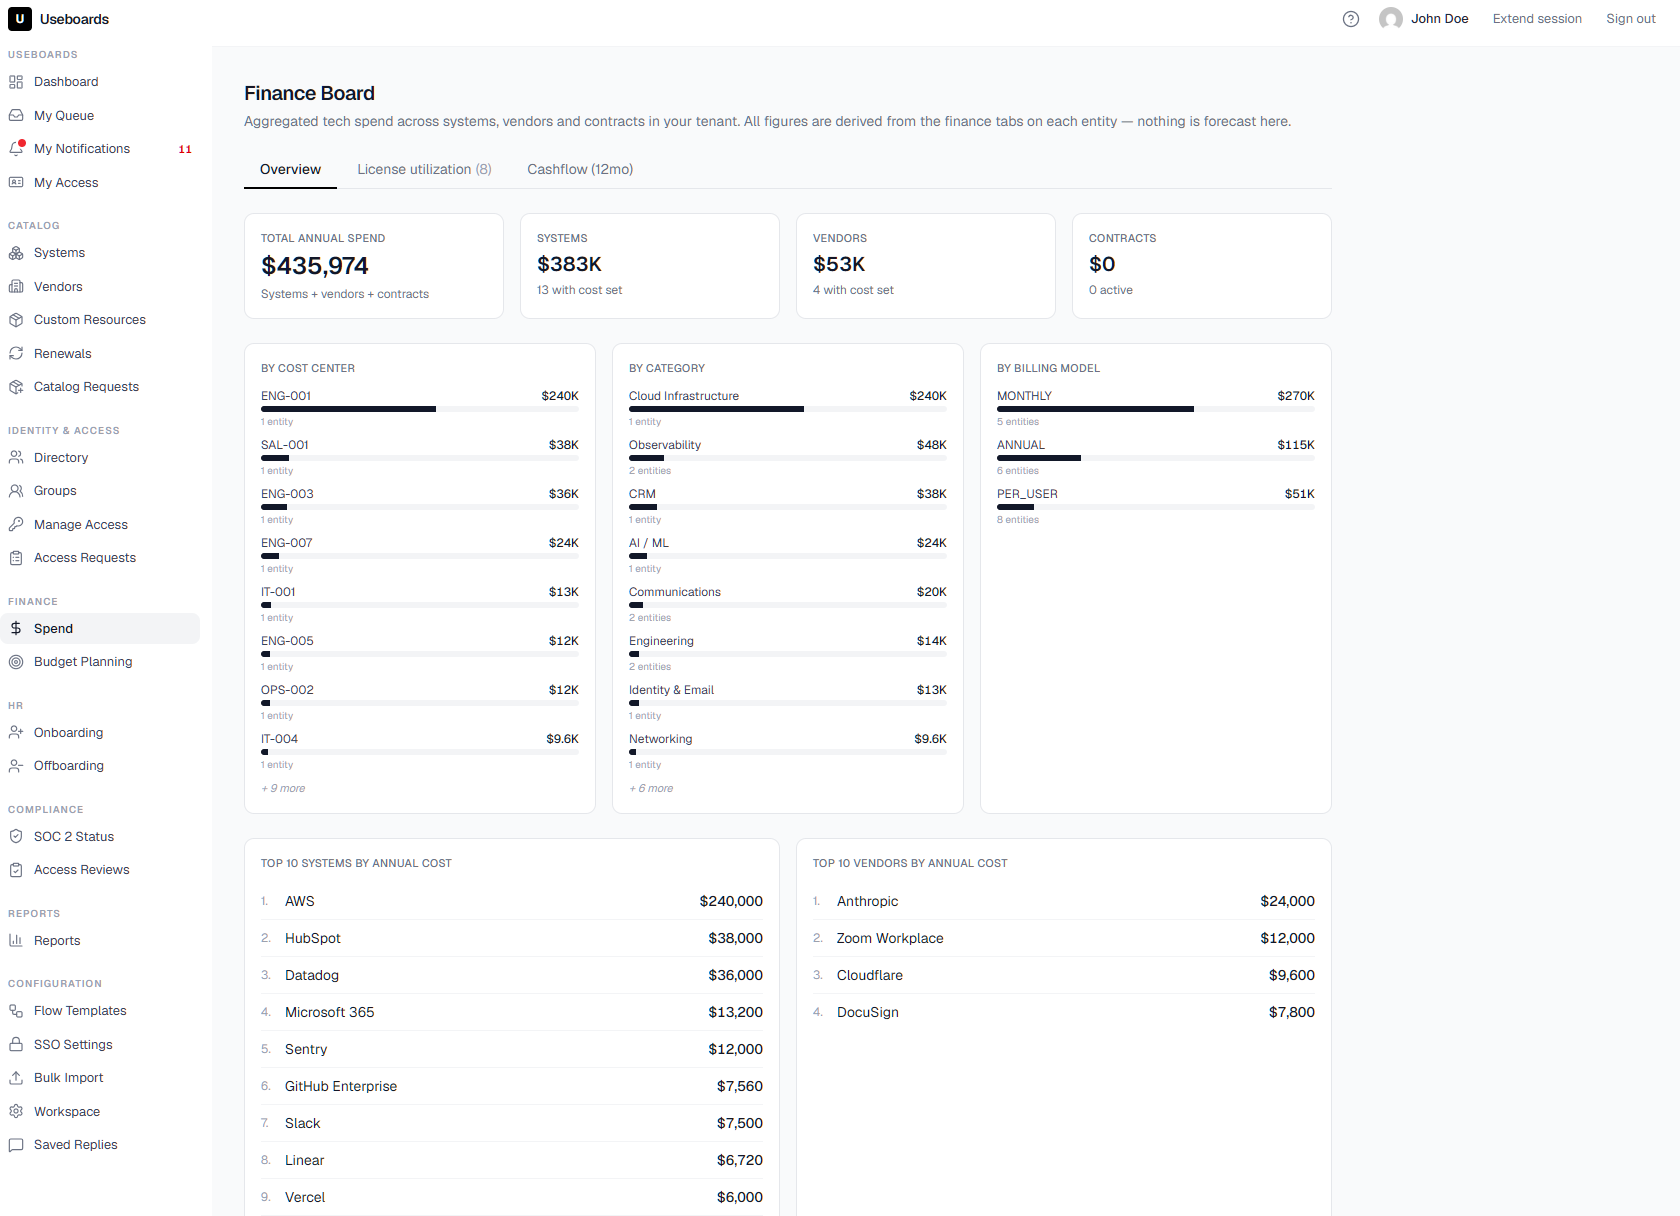Click the Total Annual Spend card

pos(374,266)
